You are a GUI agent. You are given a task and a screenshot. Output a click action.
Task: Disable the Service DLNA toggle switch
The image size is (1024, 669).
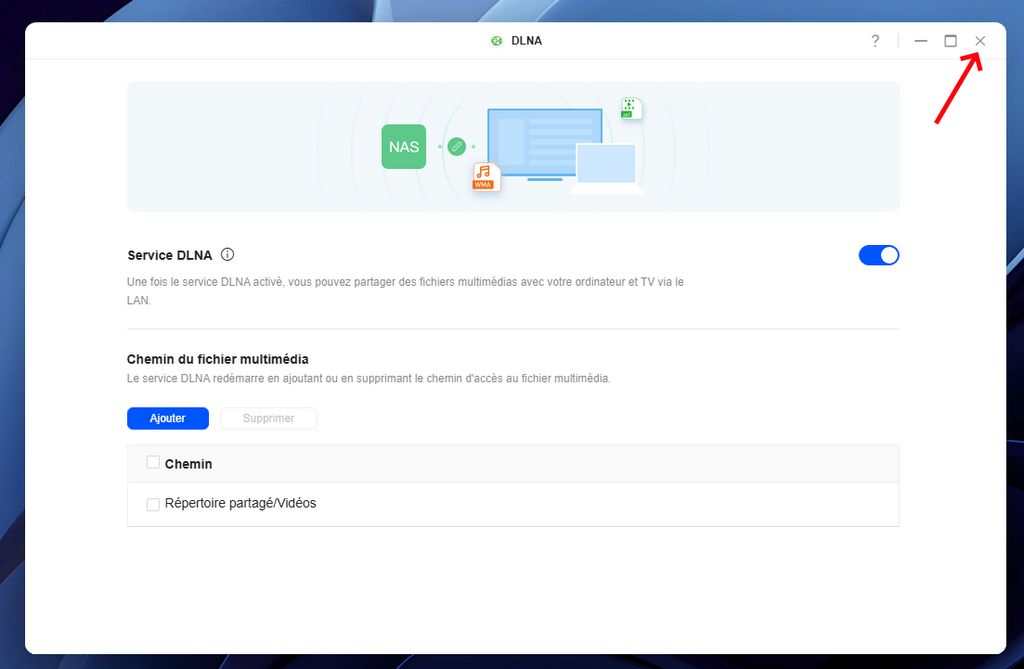click(879, 255)
